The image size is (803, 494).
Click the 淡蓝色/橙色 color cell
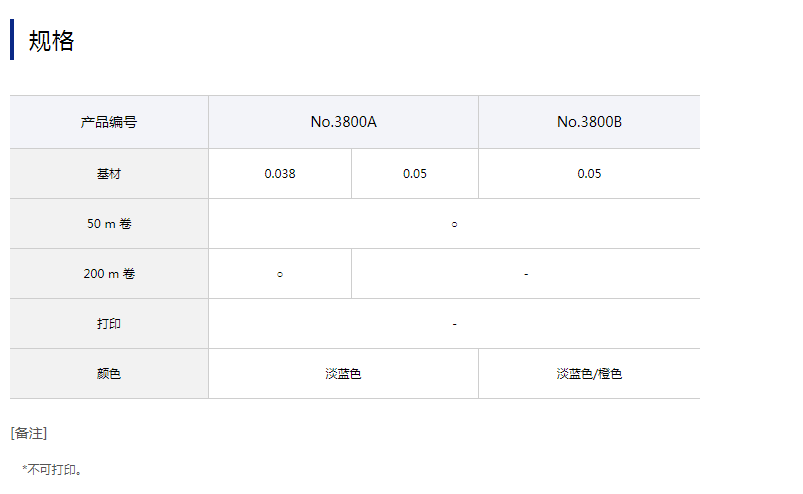589,374
